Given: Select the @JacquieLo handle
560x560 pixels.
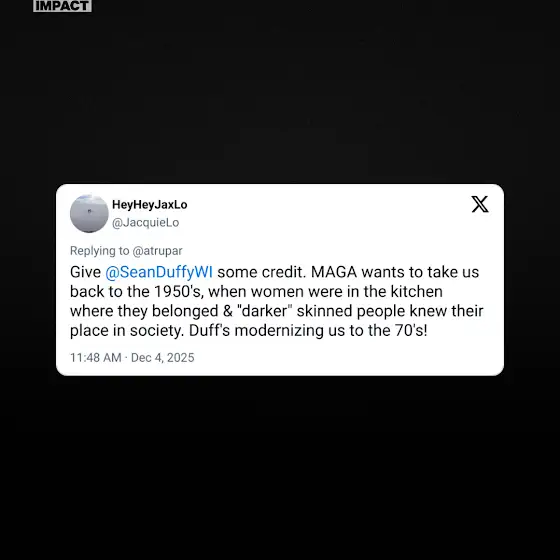Looking at the screenshot, I should [x=146, y=222].
